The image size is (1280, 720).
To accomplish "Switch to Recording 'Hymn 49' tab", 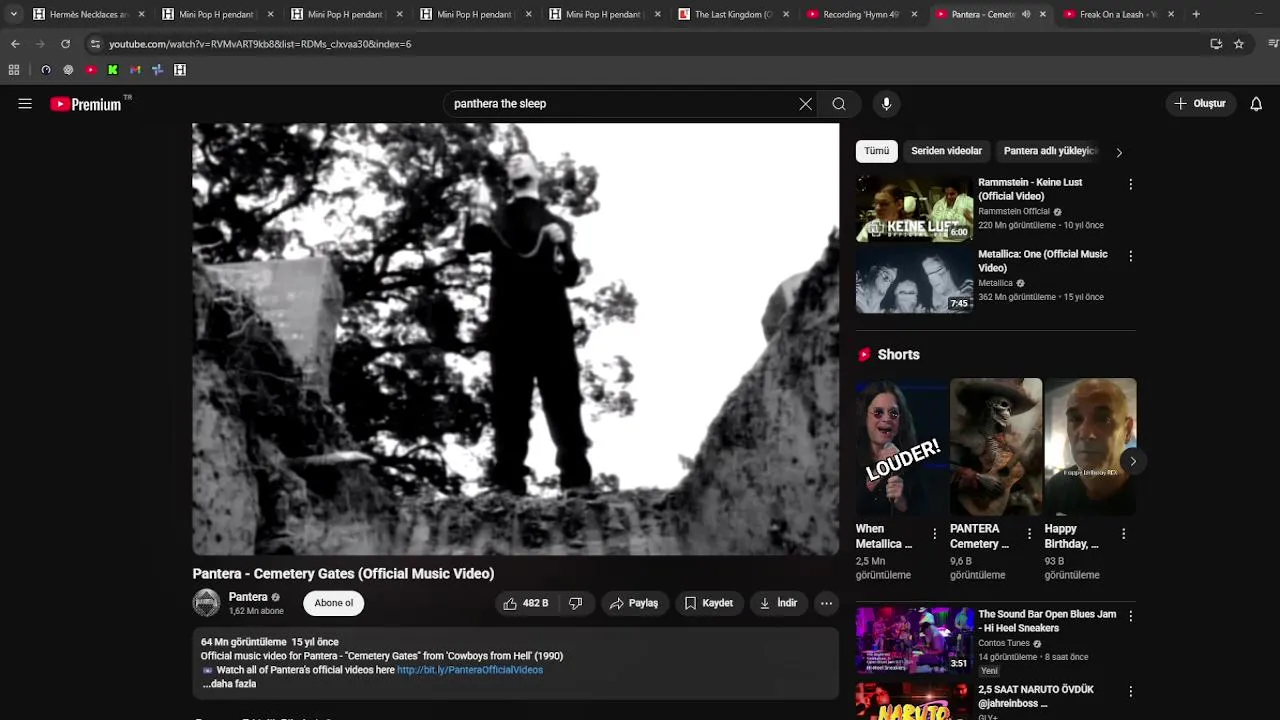I will [x=862, y=15].
